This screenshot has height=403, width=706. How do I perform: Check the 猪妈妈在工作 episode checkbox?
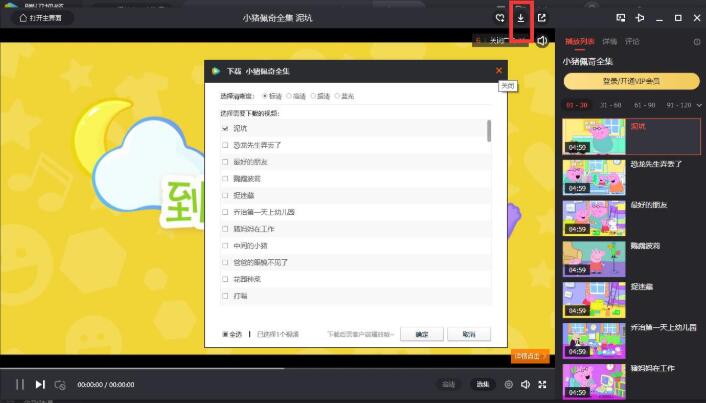click(x=225, y=229)
